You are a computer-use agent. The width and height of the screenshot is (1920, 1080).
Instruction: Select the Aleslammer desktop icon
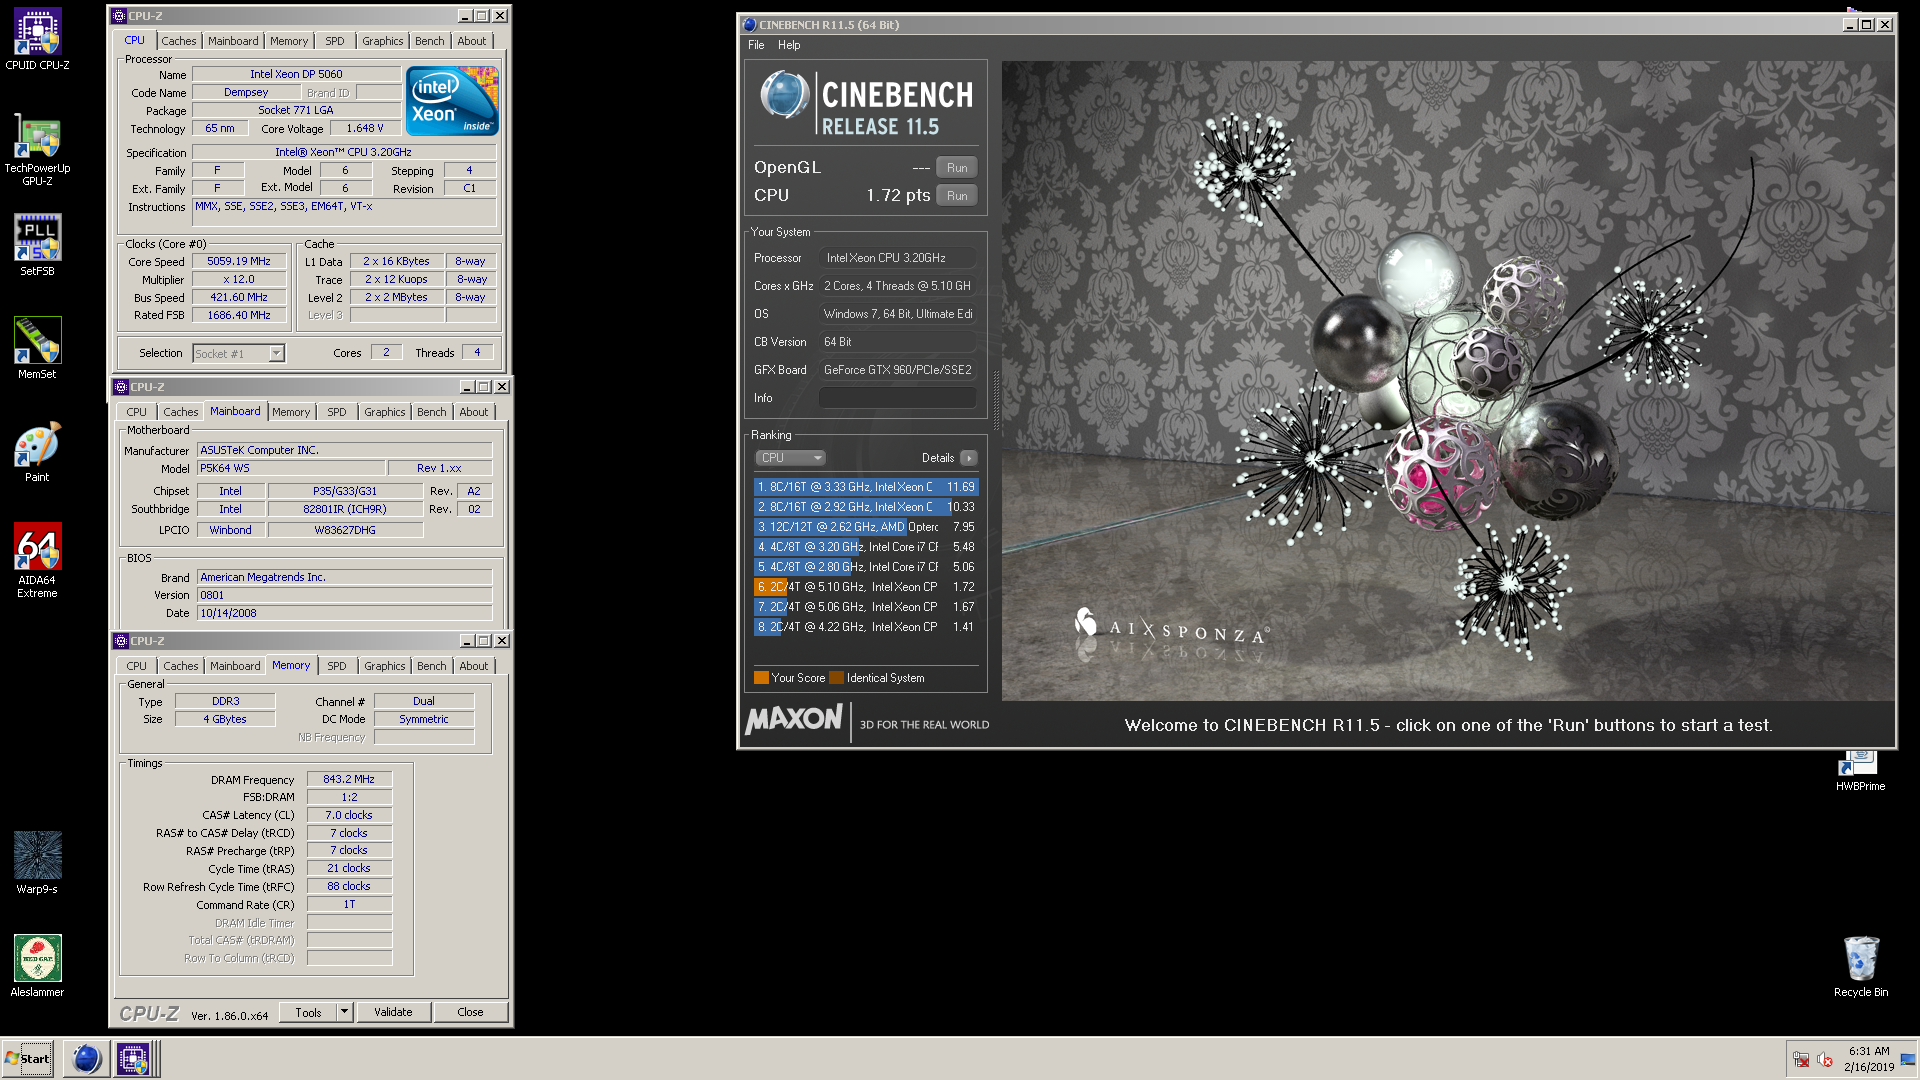[x=37, y=965]
